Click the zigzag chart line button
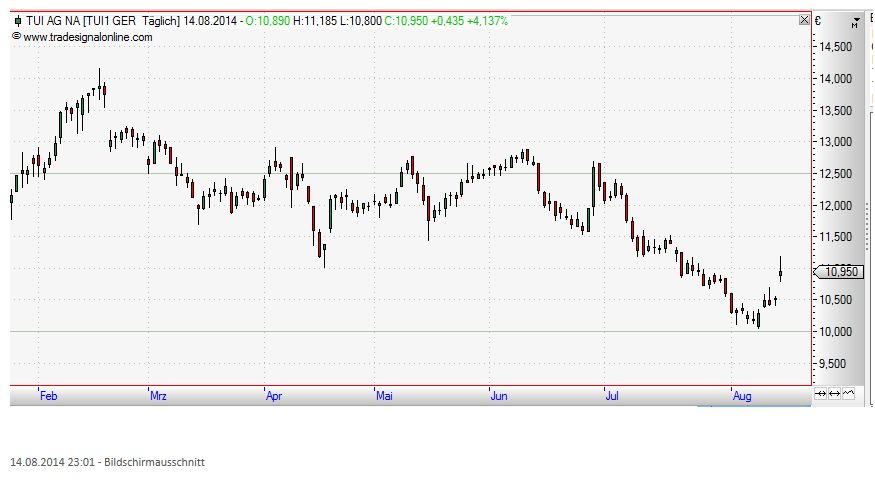This screenshot has height=496, width=875. pos(848,393)
